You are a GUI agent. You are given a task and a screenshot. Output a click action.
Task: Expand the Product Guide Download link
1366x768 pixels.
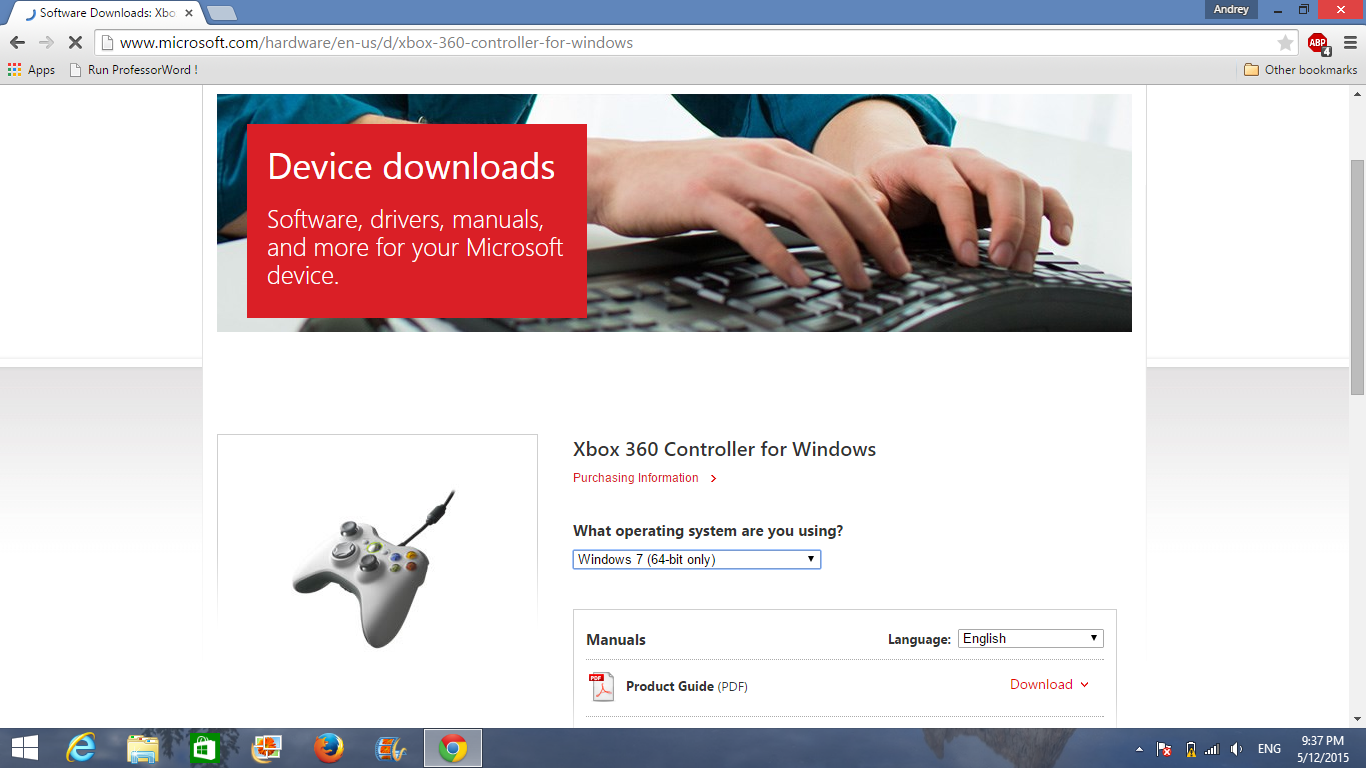point(1049,685)
